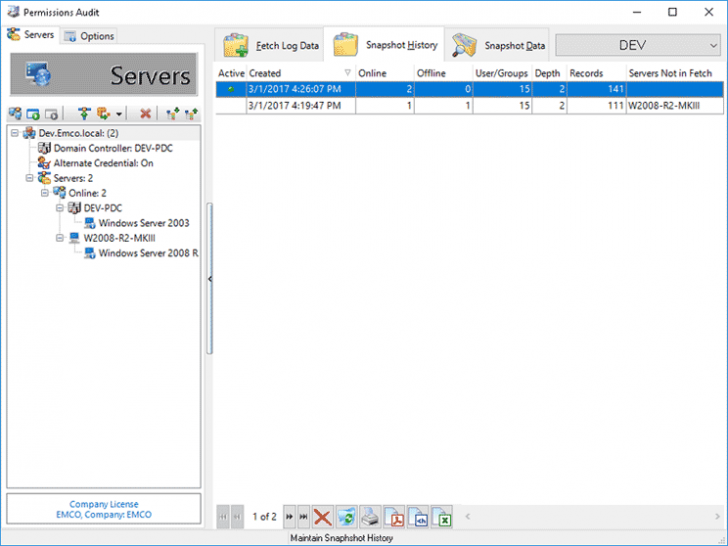Click the gray window with play icon
This screenshot has width=728, height=546.
click(x=51, y=113)
